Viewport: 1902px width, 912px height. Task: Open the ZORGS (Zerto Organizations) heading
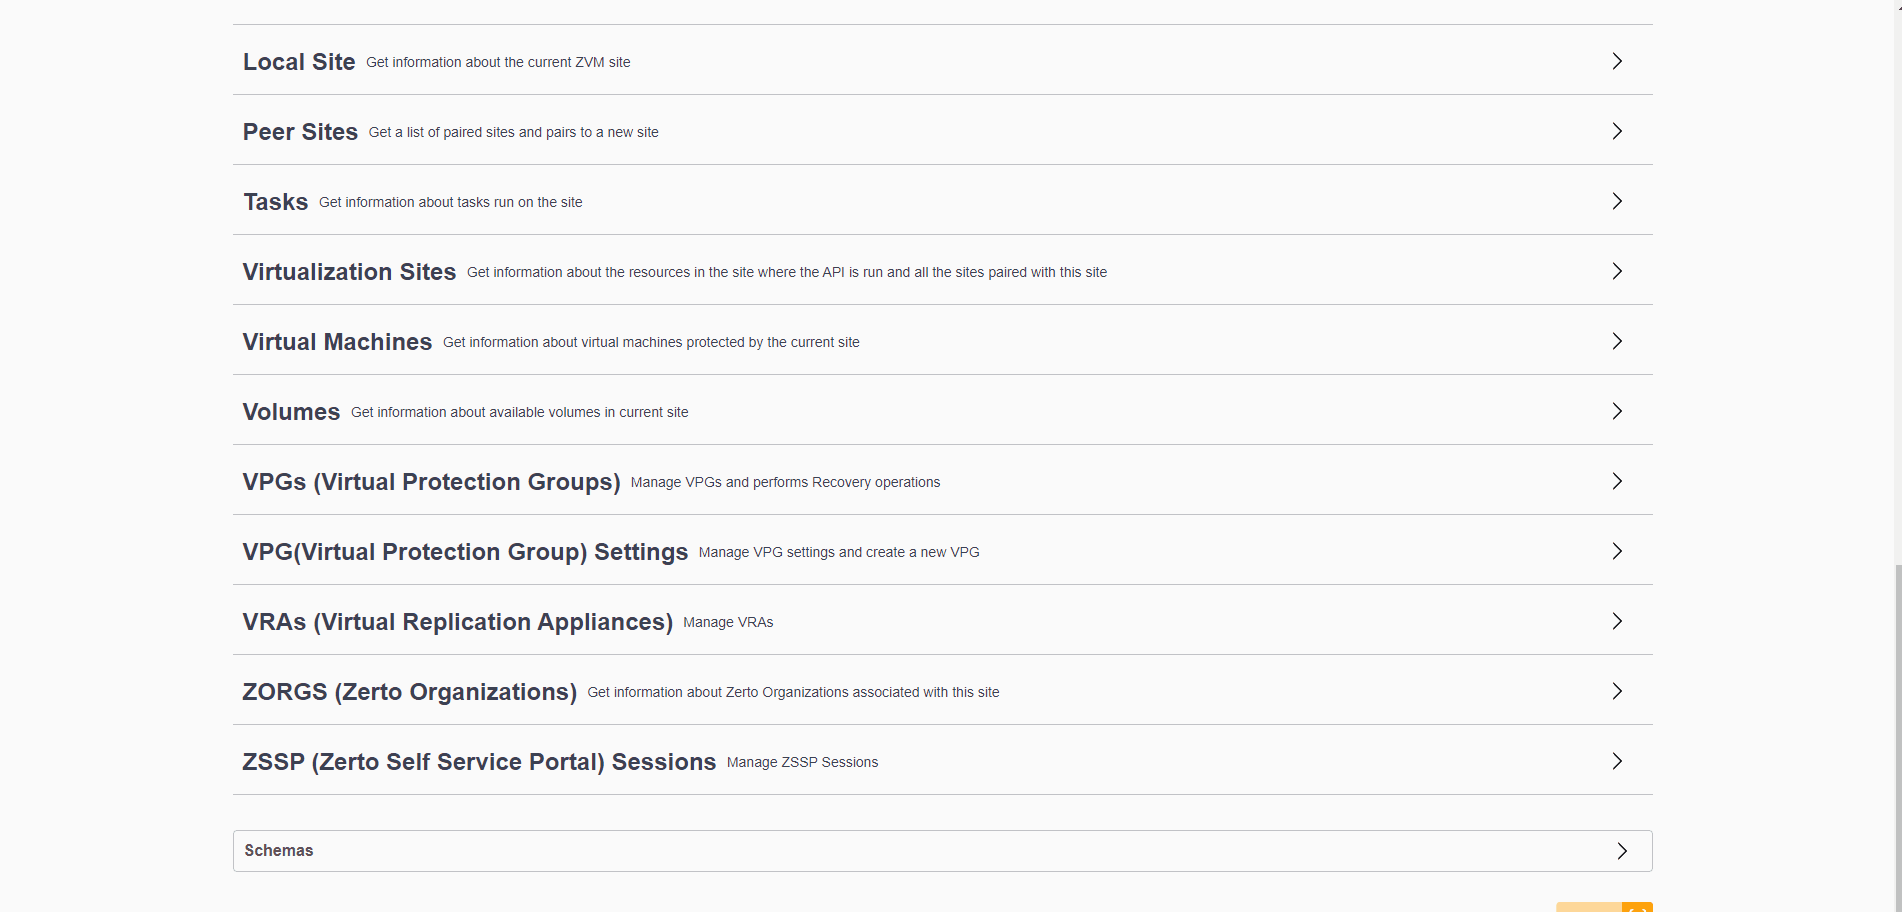click(409, 692)
